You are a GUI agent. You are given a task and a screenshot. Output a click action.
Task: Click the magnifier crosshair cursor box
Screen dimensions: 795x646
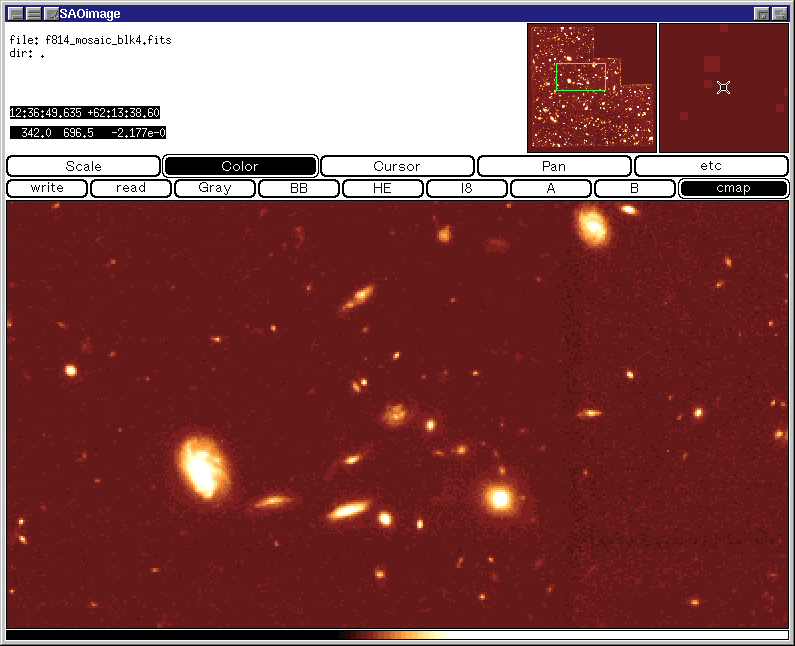(x=723, y=88)
